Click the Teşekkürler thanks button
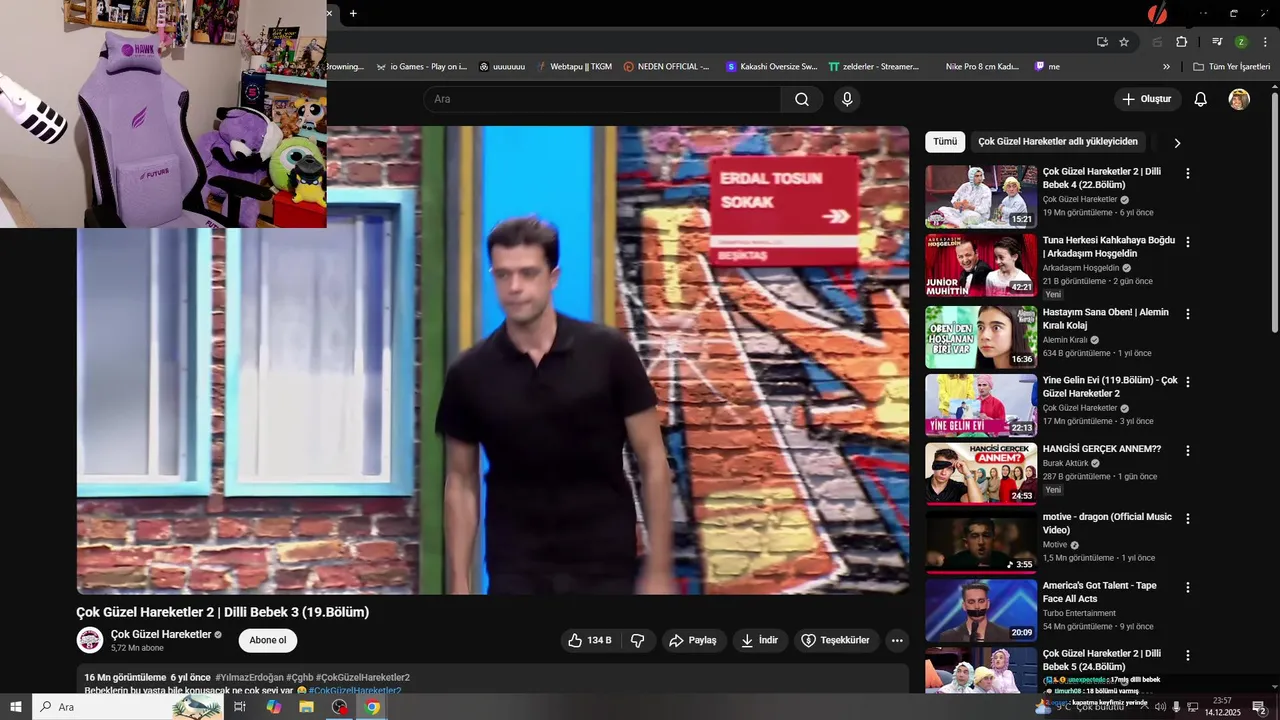This screenshot has height=720, width=1280. [x=836, y=640]
